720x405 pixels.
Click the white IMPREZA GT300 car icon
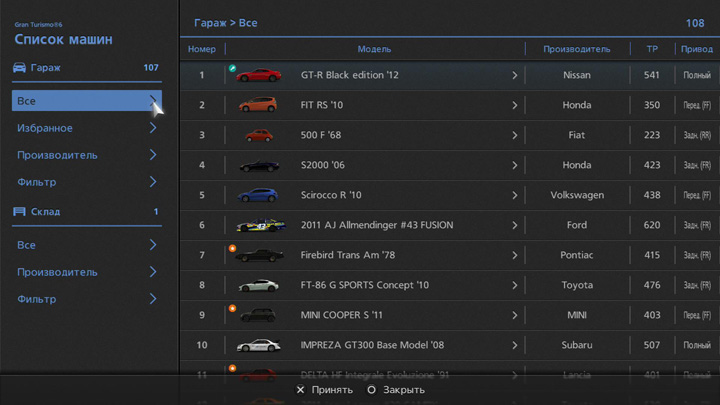coord(258,345)
